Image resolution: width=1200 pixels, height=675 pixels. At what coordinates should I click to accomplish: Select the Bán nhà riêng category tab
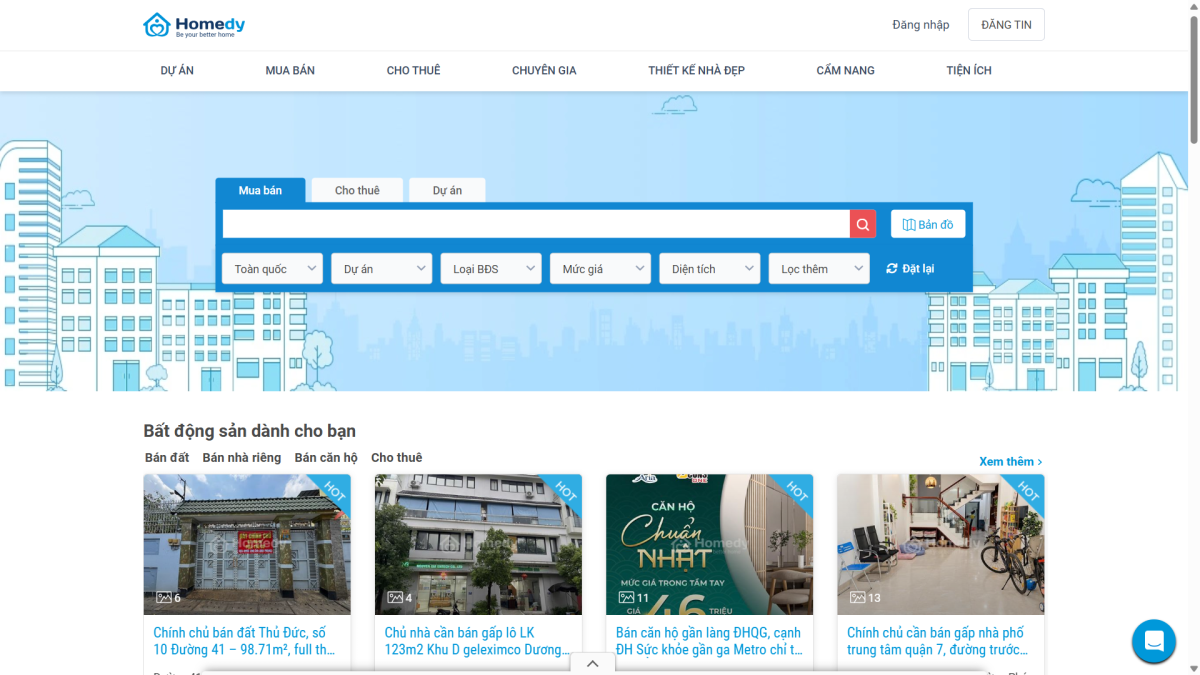coord(242,457)
